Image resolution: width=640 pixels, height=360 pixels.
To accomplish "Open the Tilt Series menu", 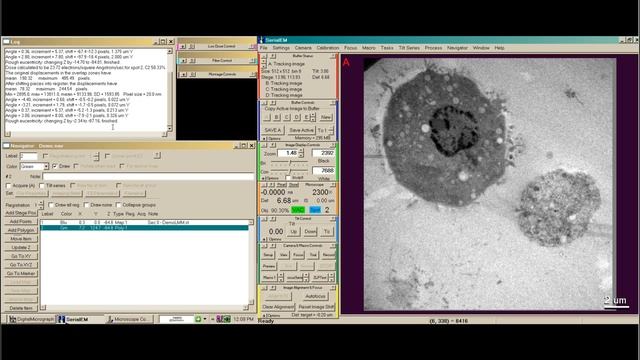I will (x=409, y=48).
